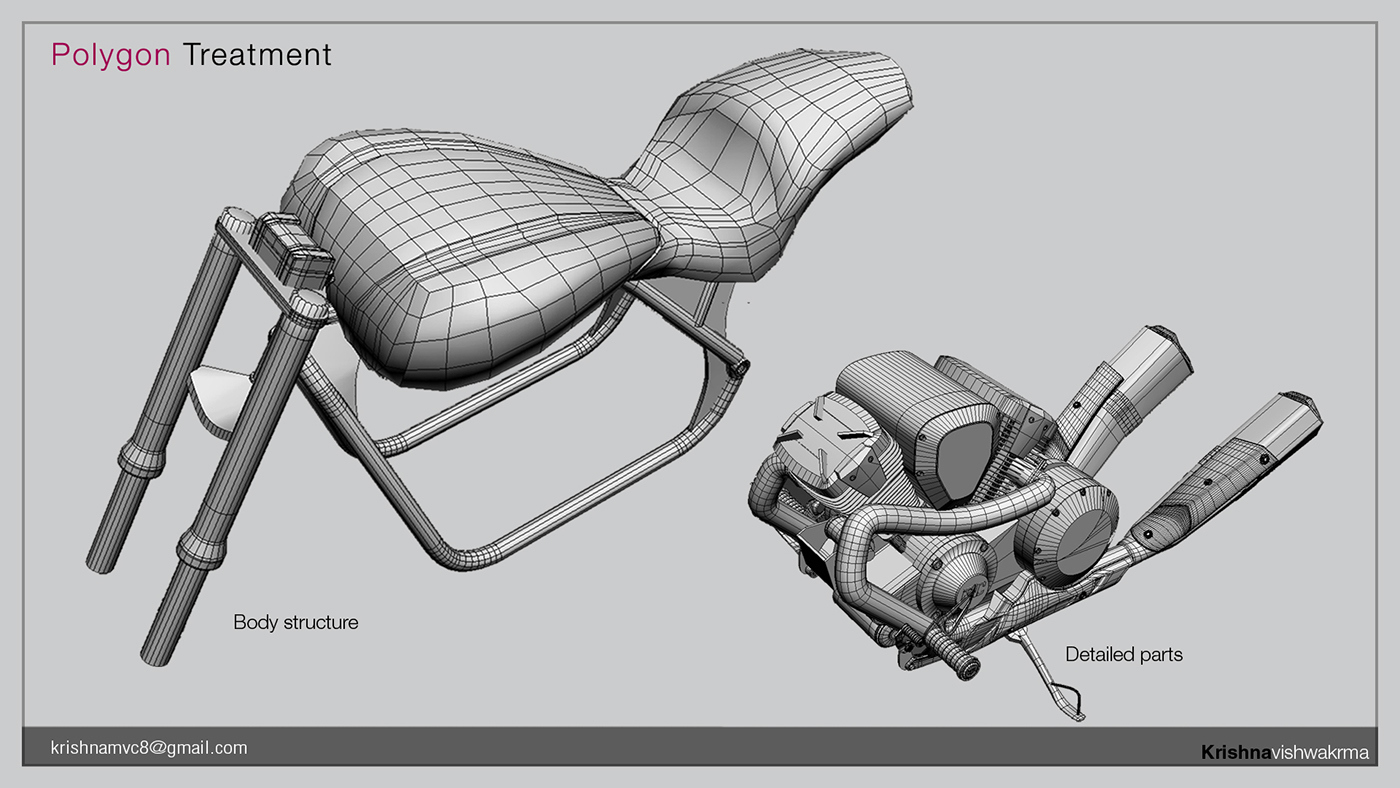Screen dimensions: 1400x788
Task: Click the email address krishnamvc8@gmail.com
Action: tap(148, 747)
